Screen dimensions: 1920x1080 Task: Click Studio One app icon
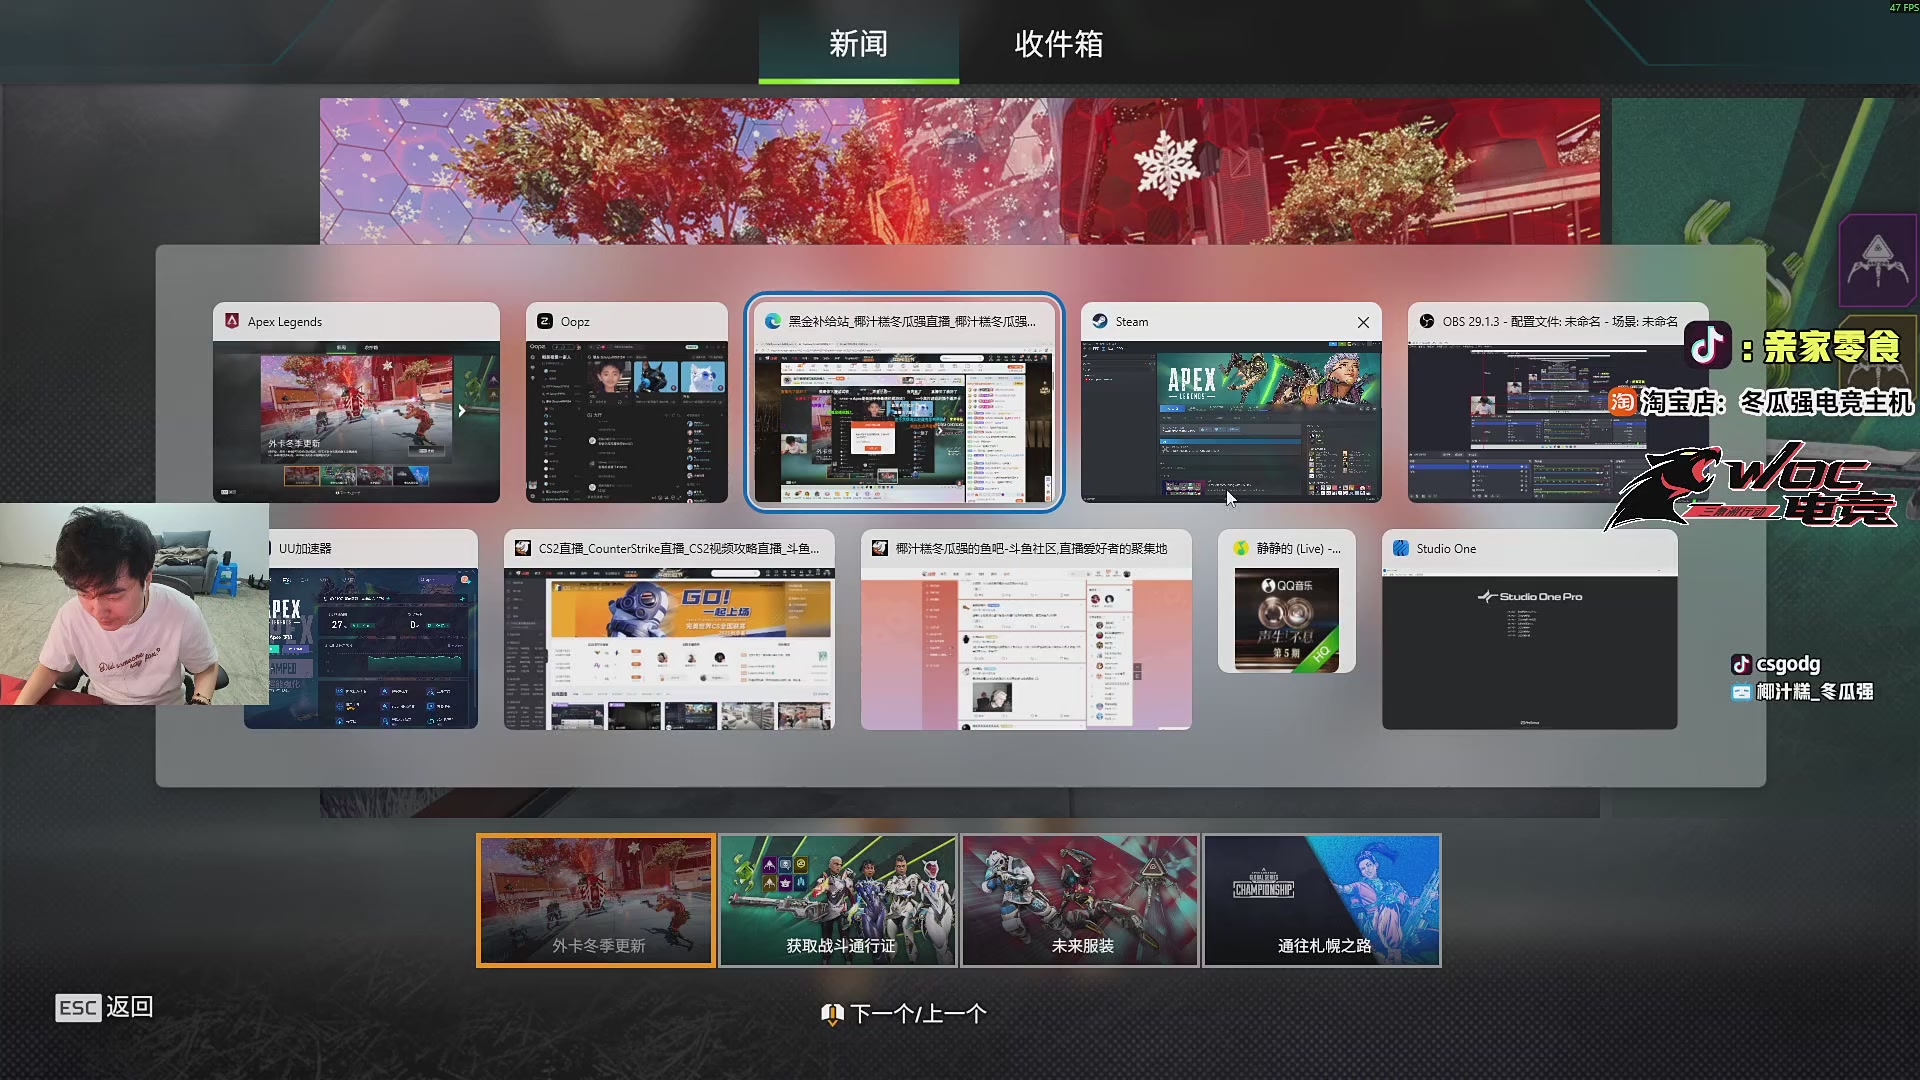[1401, 548]
